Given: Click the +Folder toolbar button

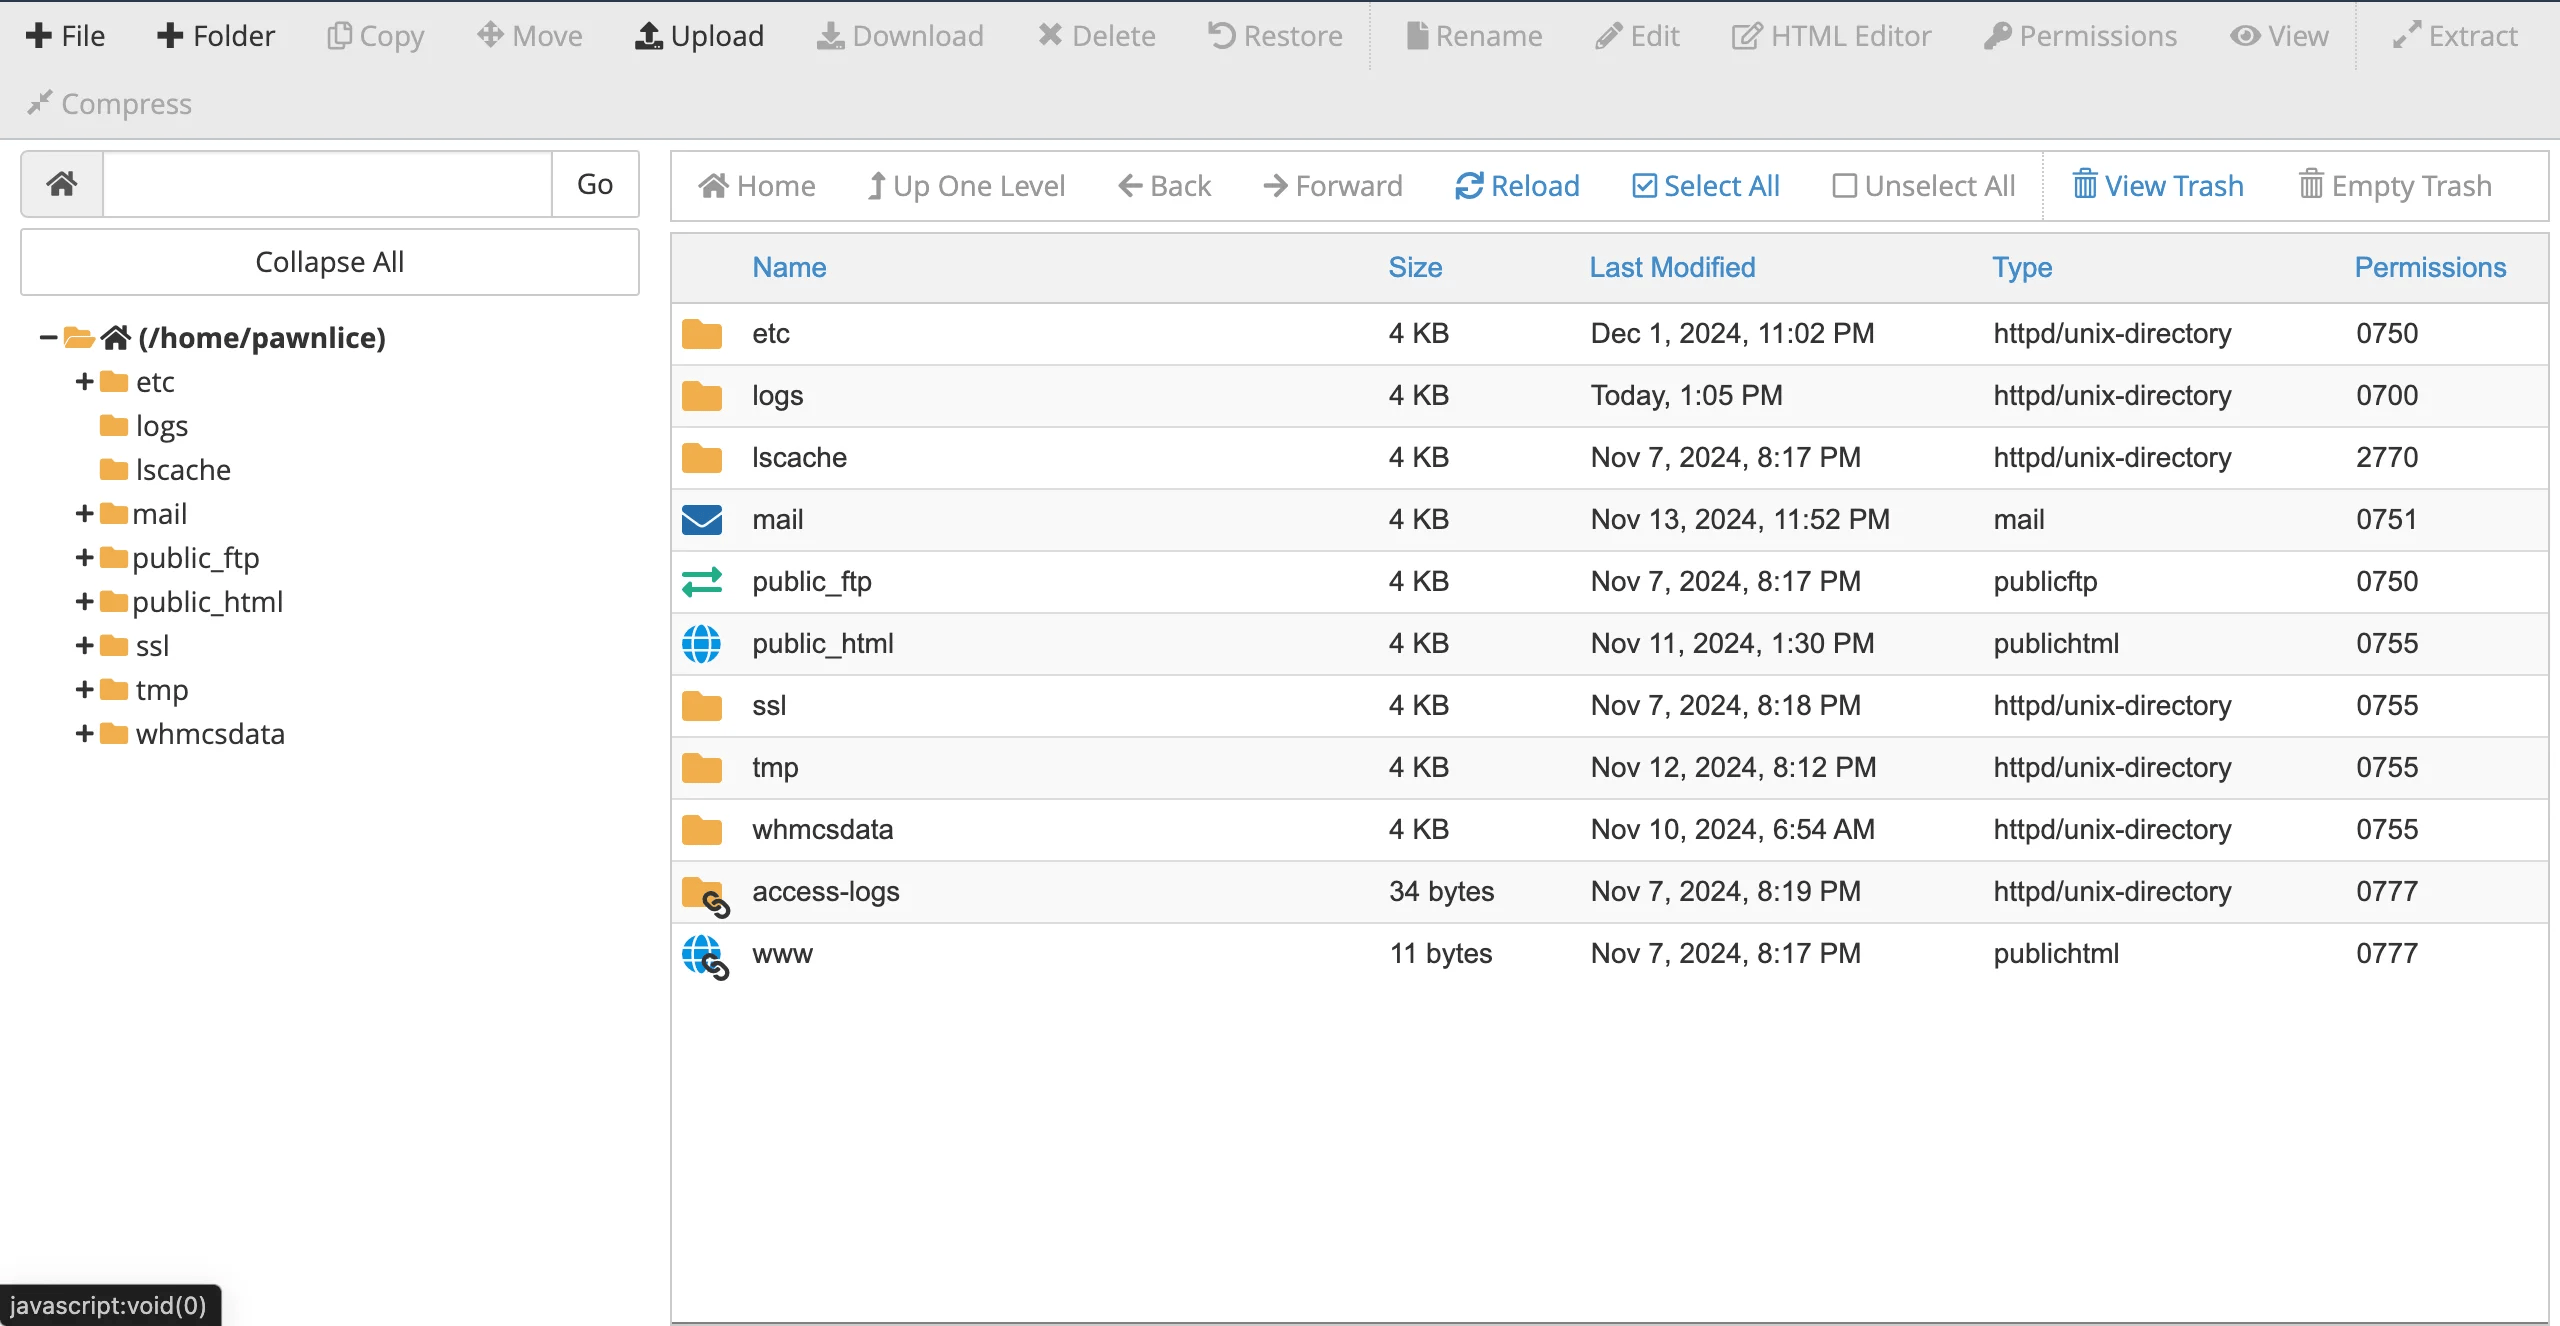Looking at the screenshot, I should [215, 36].
